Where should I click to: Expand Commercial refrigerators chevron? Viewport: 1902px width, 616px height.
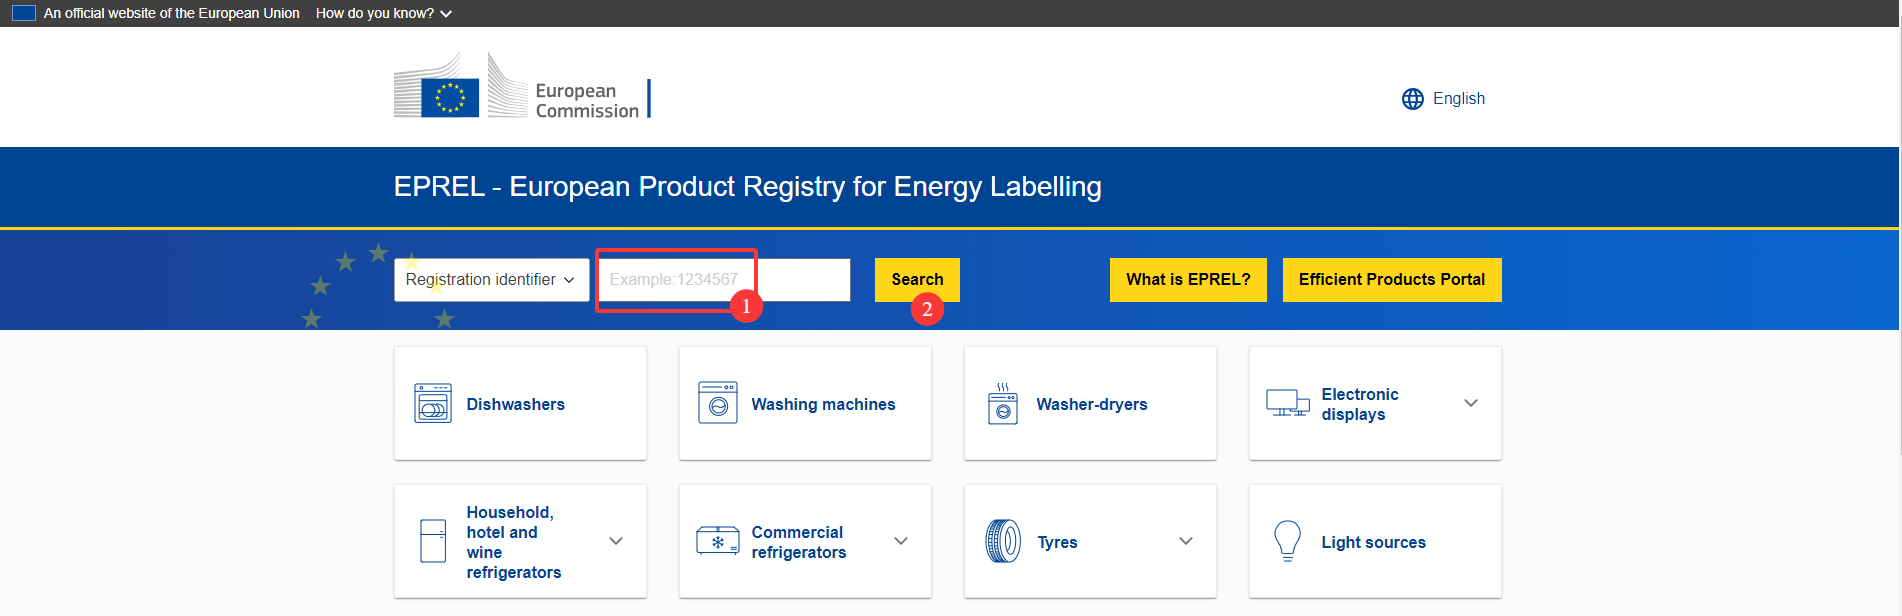tap(901, 541)
